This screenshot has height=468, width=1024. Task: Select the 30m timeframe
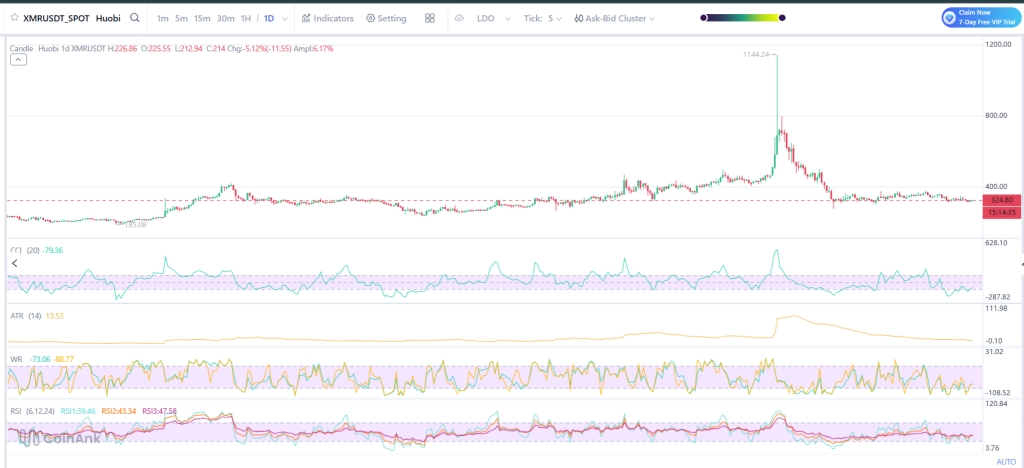point(225,18)
